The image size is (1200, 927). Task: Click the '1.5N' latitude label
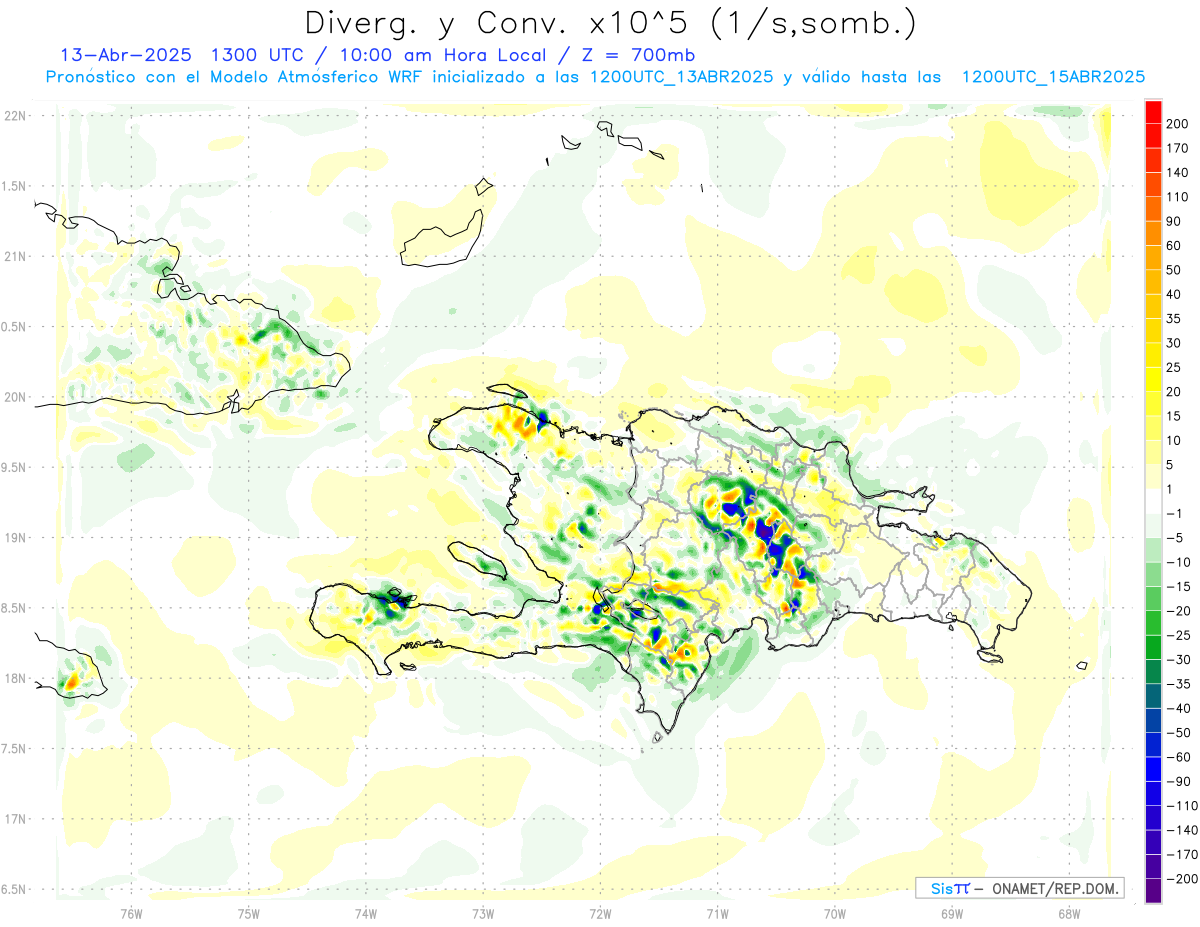(13, 186)
